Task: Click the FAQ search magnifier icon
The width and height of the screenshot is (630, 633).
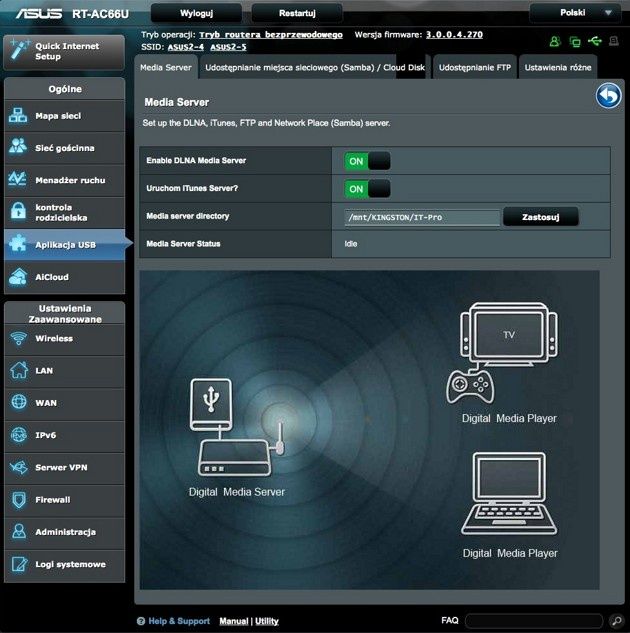Action: point(615,620)
